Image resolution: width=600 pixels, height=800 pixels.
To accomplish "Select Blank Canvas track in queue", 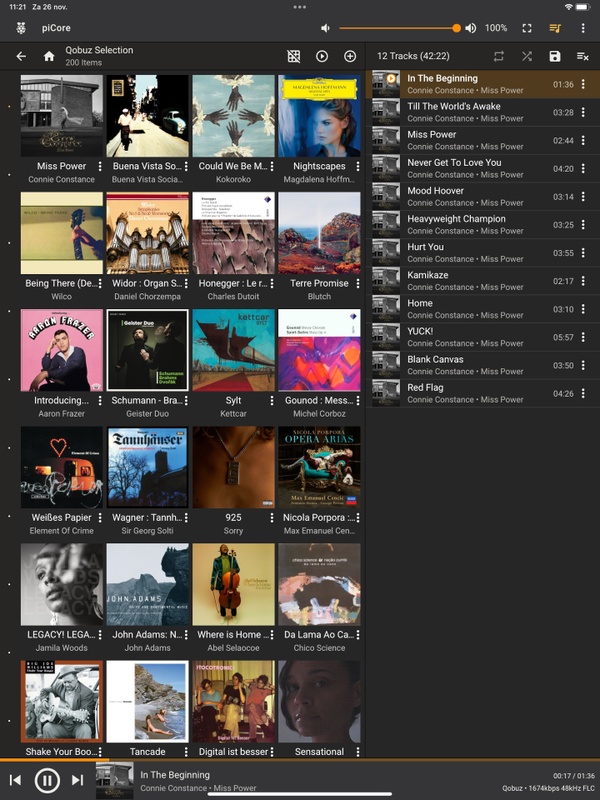I will coord(483,365).
